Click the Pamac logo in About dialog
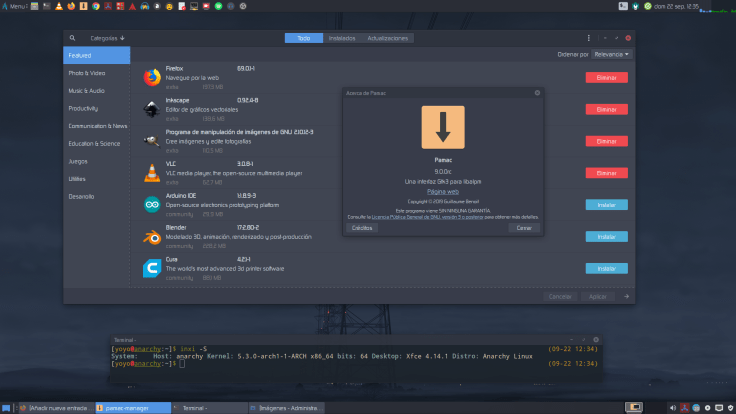736x414 pixels. (442, 127)
